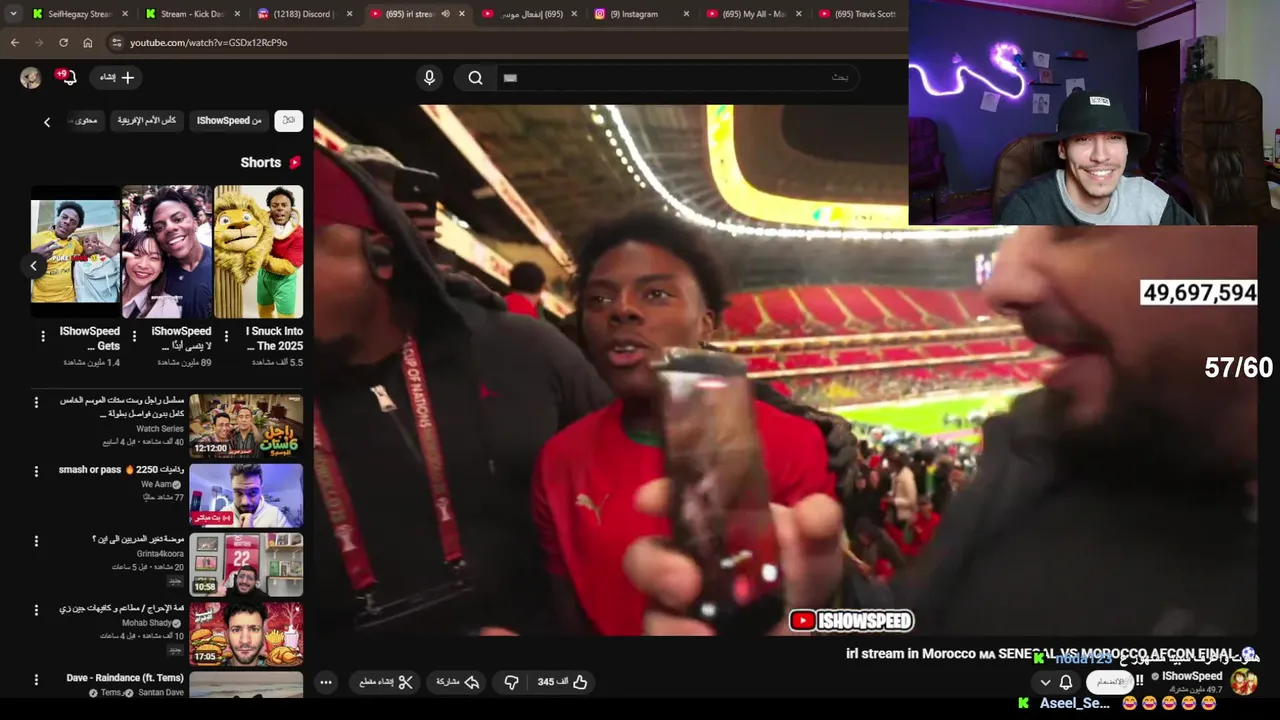Click the Create clip scissors button
This screenshot has width=1280, height=720.
tap(386, 682)
